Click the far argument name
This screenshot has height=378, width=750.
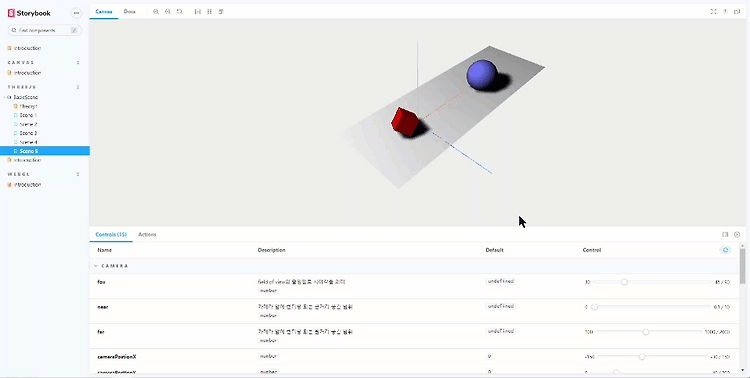[100, 332]
